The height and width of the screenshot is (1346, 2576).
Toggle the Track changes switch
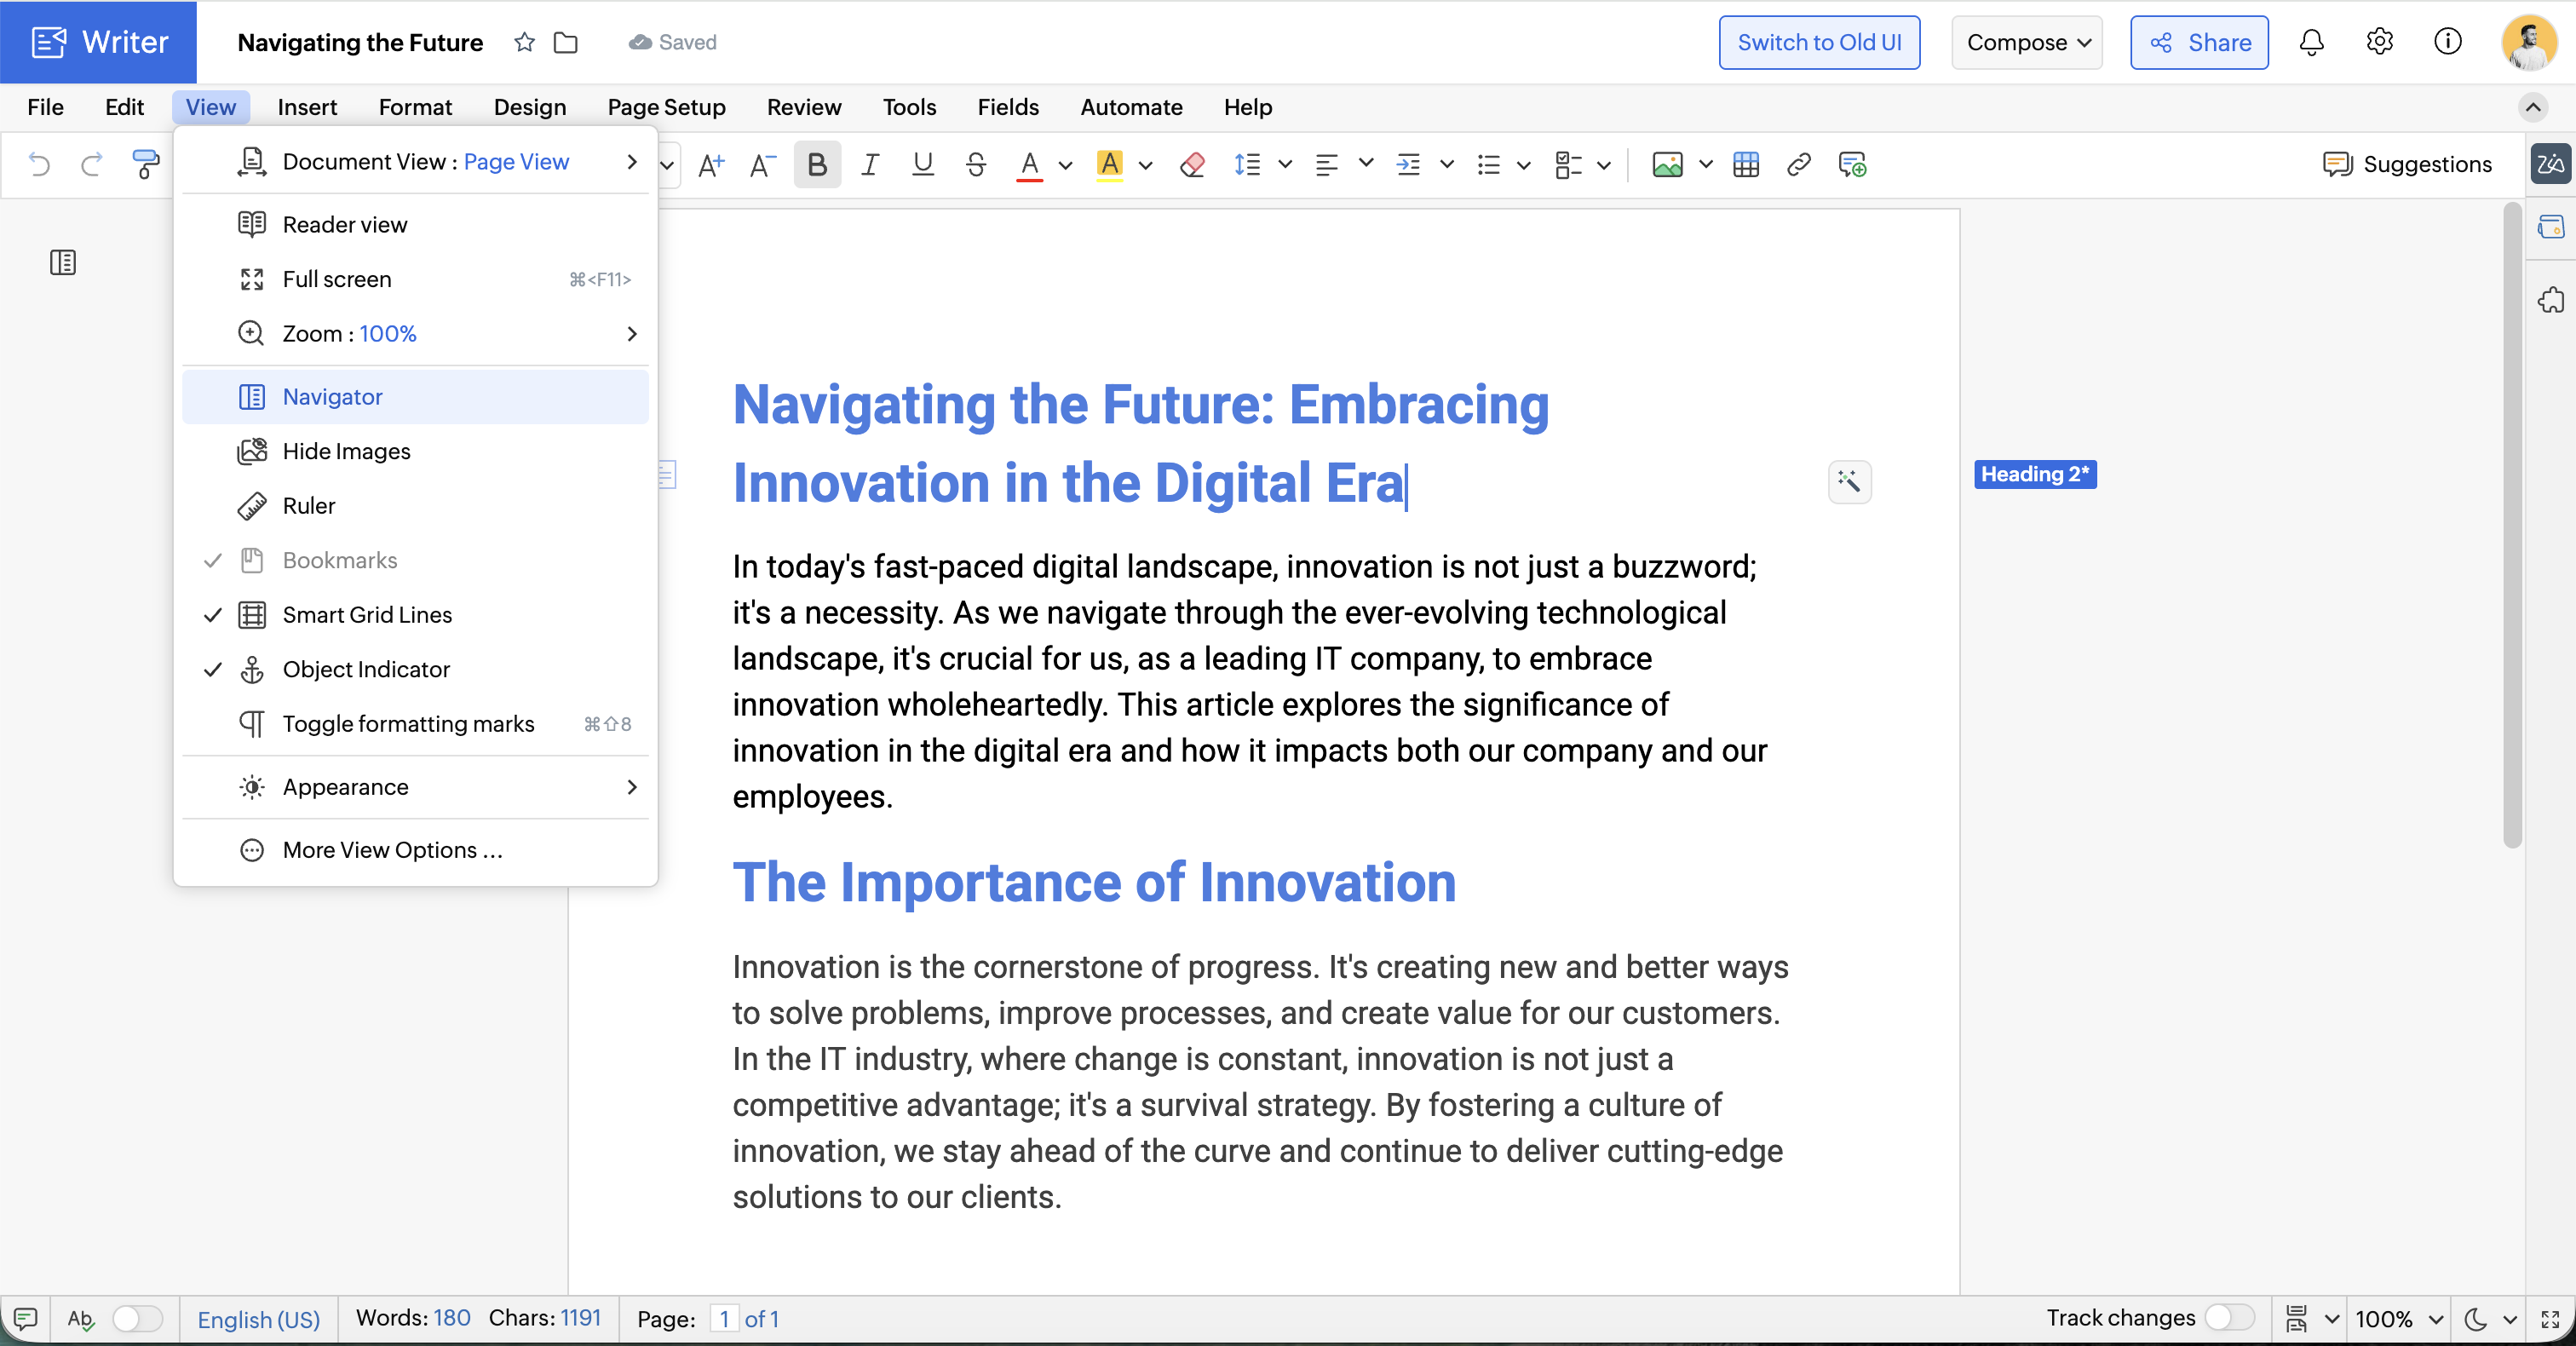click(2229, 1317)
